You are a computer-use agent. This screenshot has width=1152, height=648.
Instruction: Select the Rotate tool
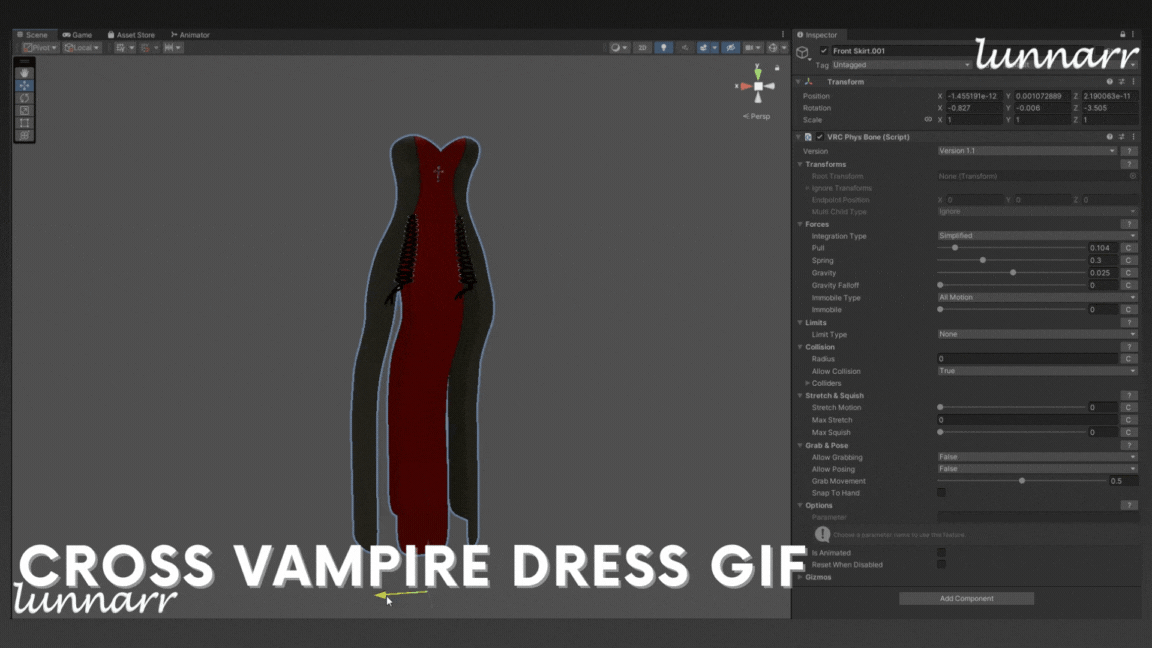coord(25,98)
